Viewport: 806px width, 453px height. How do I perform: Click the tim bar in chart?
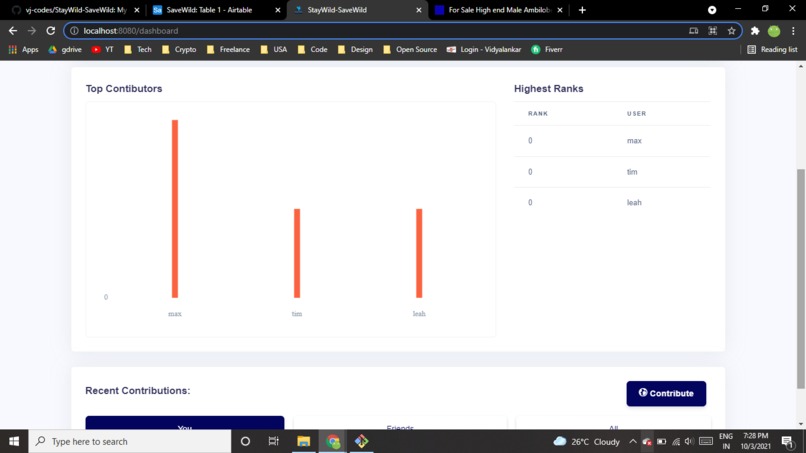(x=297, y=253)
